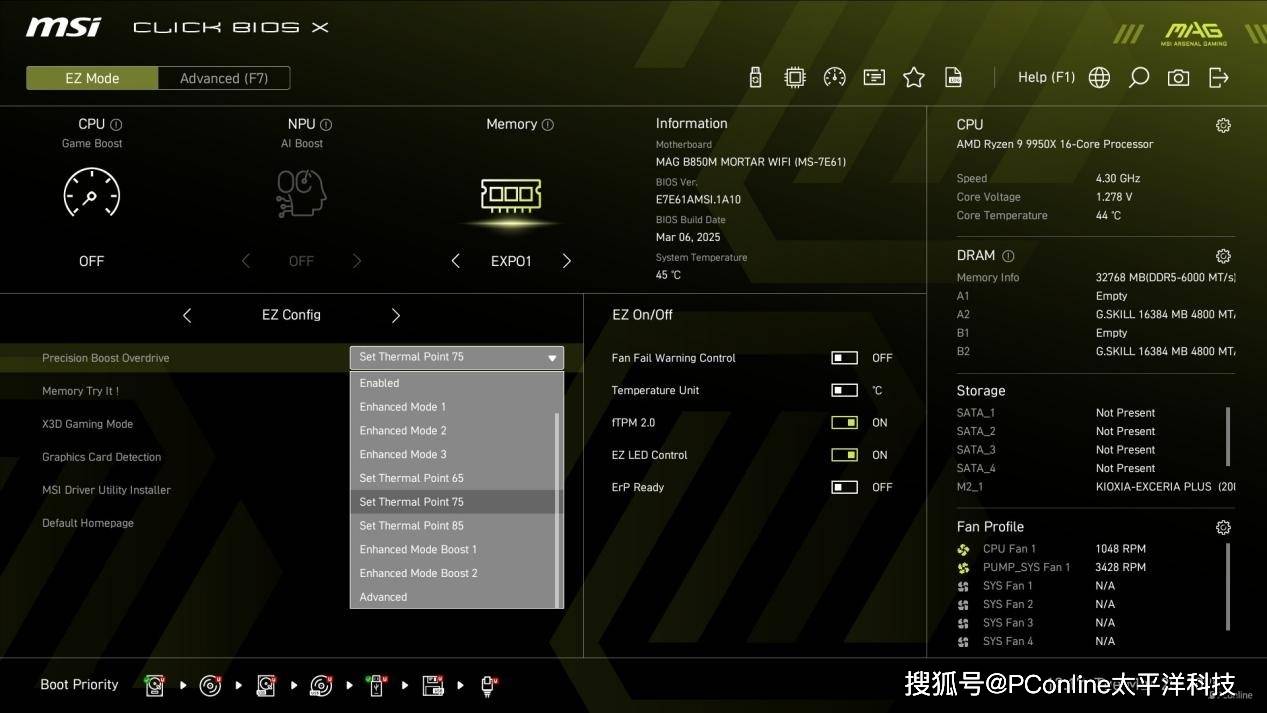
Task: Toggle the Temperature Unit switch
Action: pos(844,390)
